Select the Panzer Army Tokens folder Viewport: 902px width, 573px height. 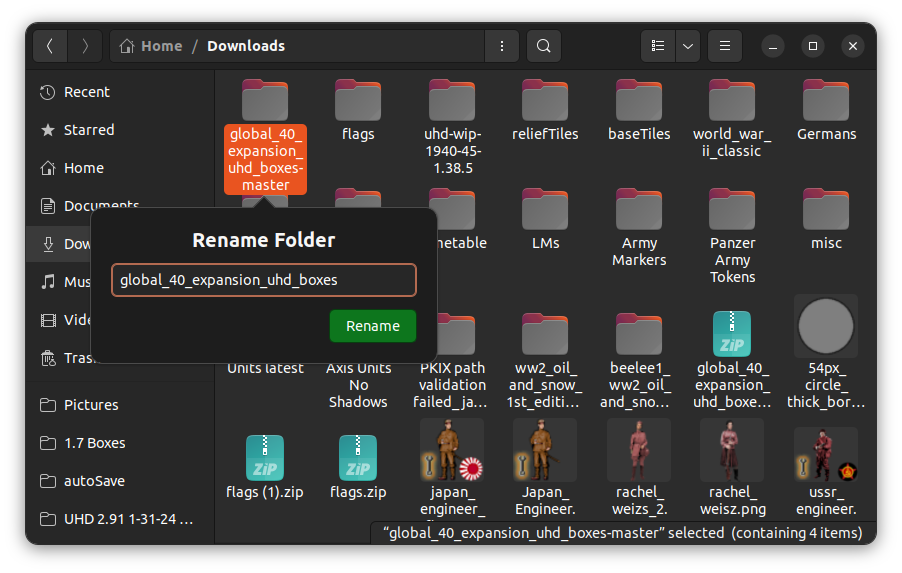point(732,237)
